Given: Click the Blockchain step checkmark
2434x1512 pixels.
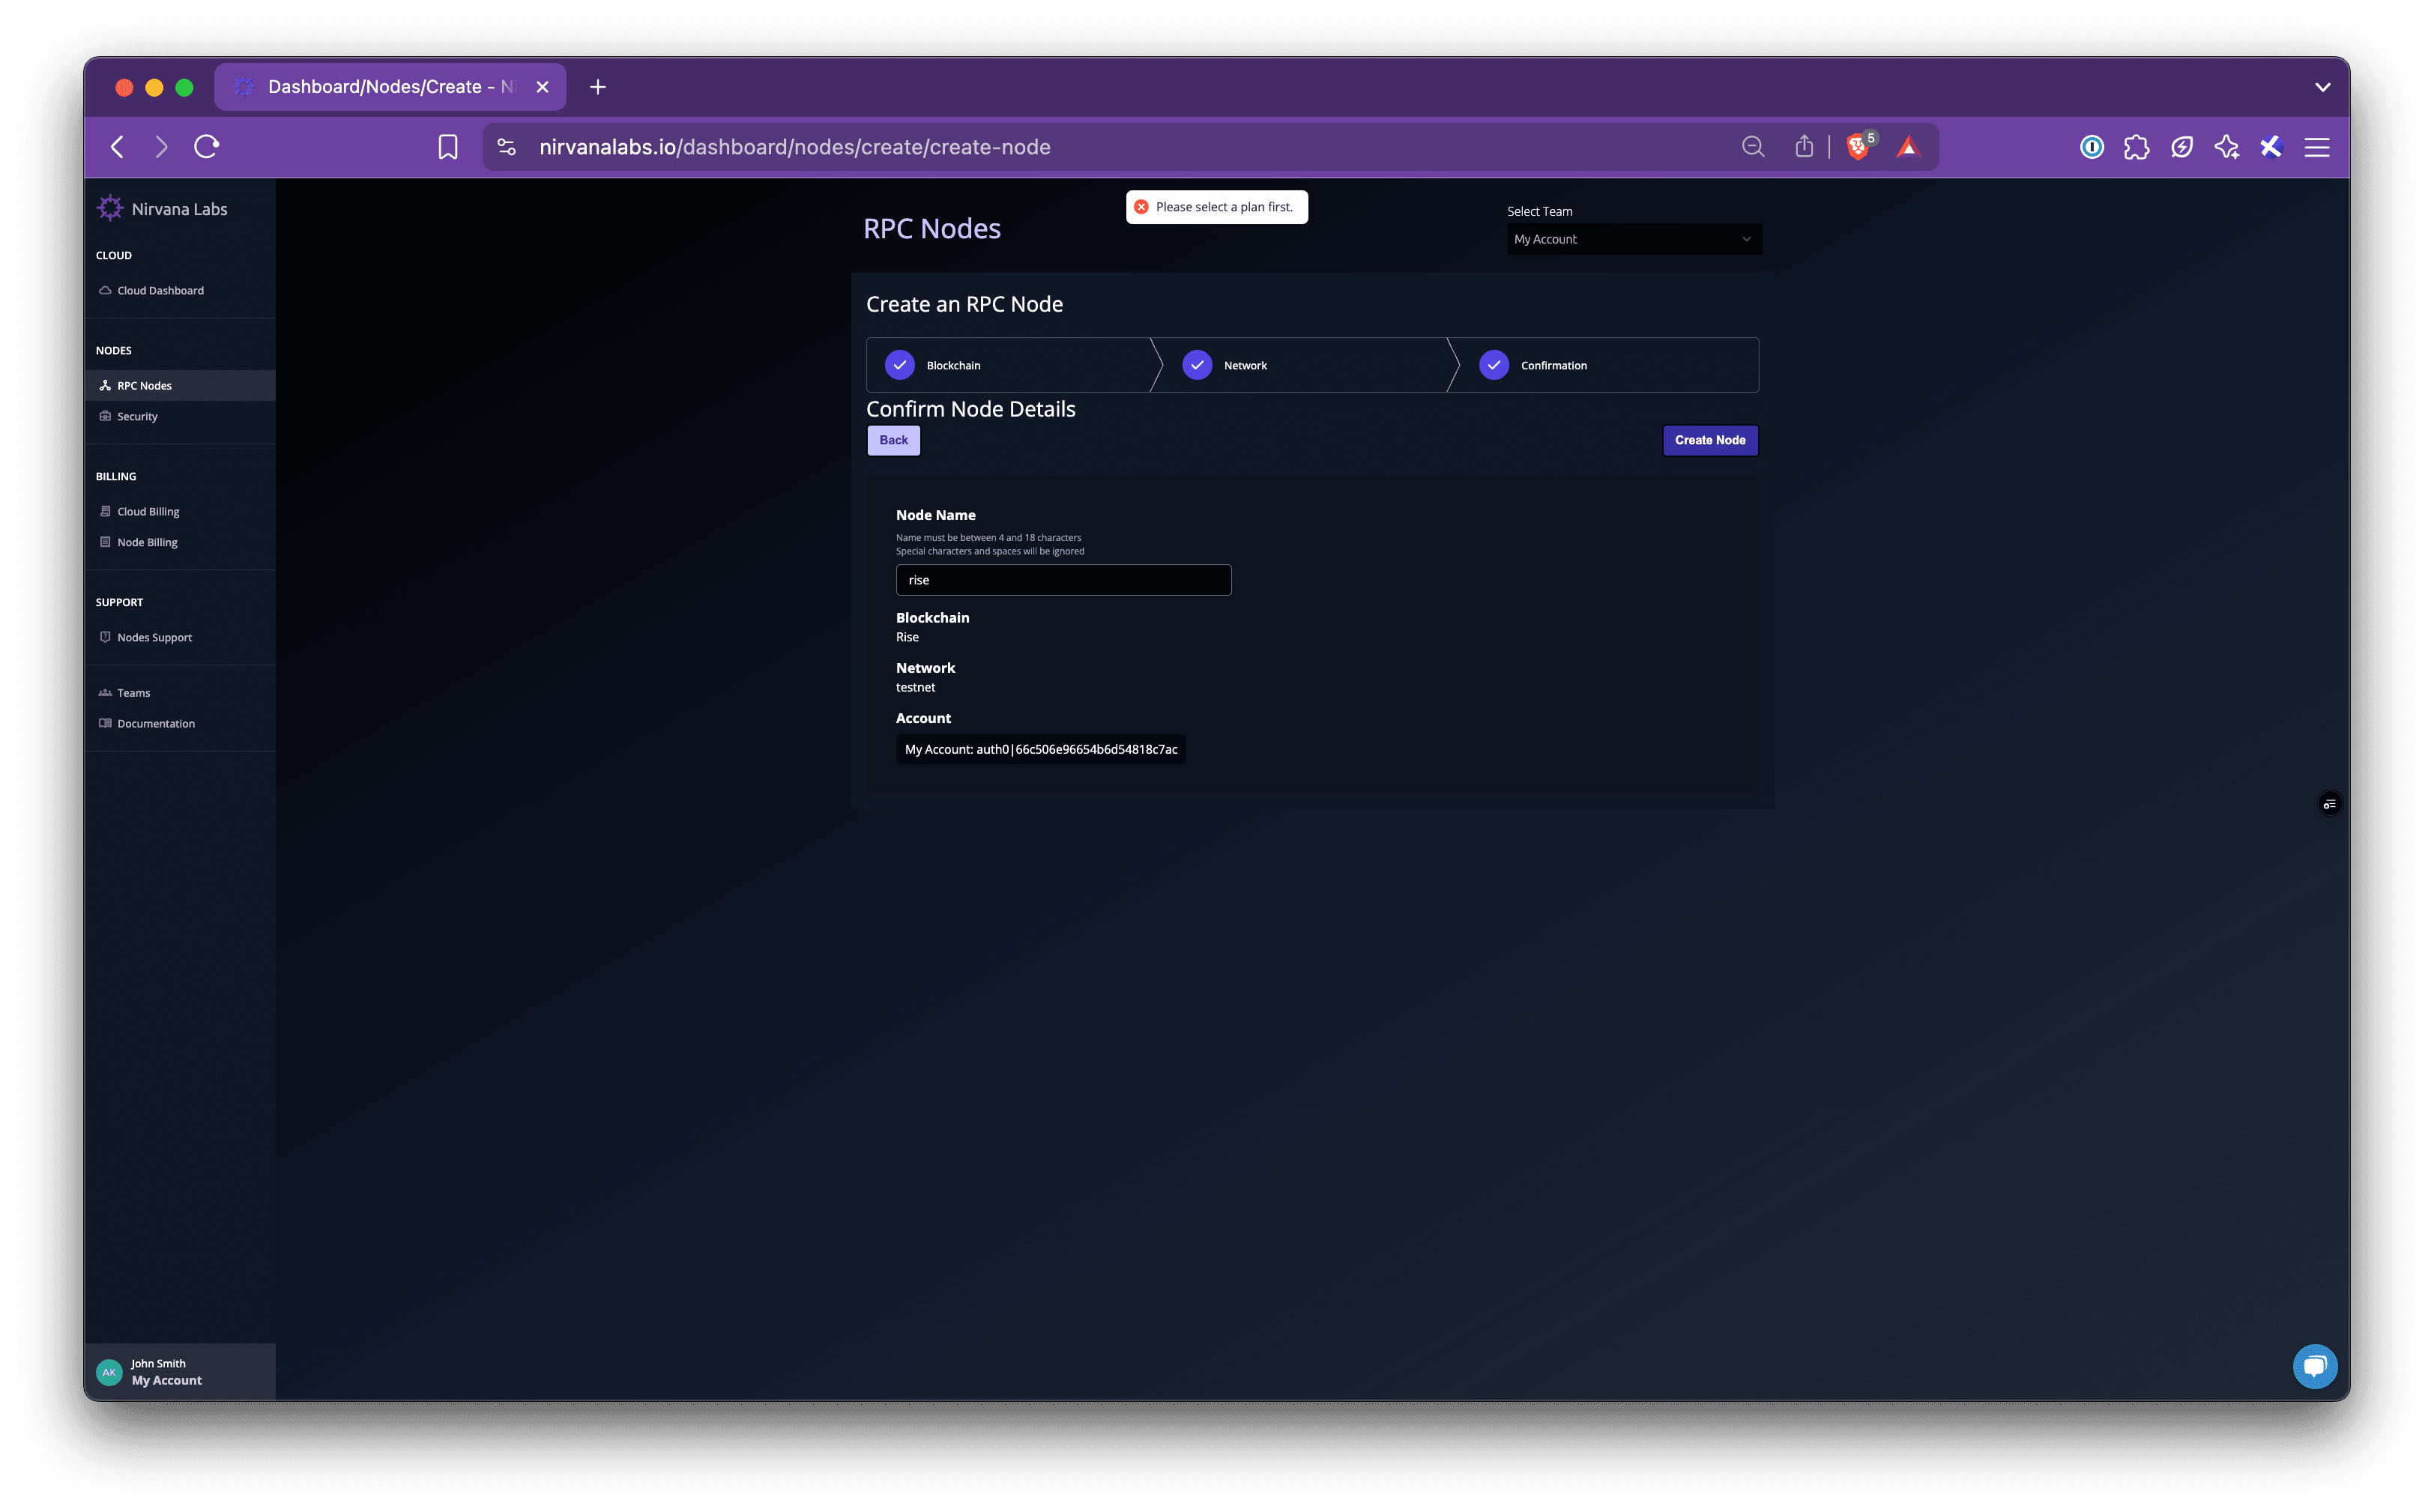Looking at the screenshot, I should point(899,365).
